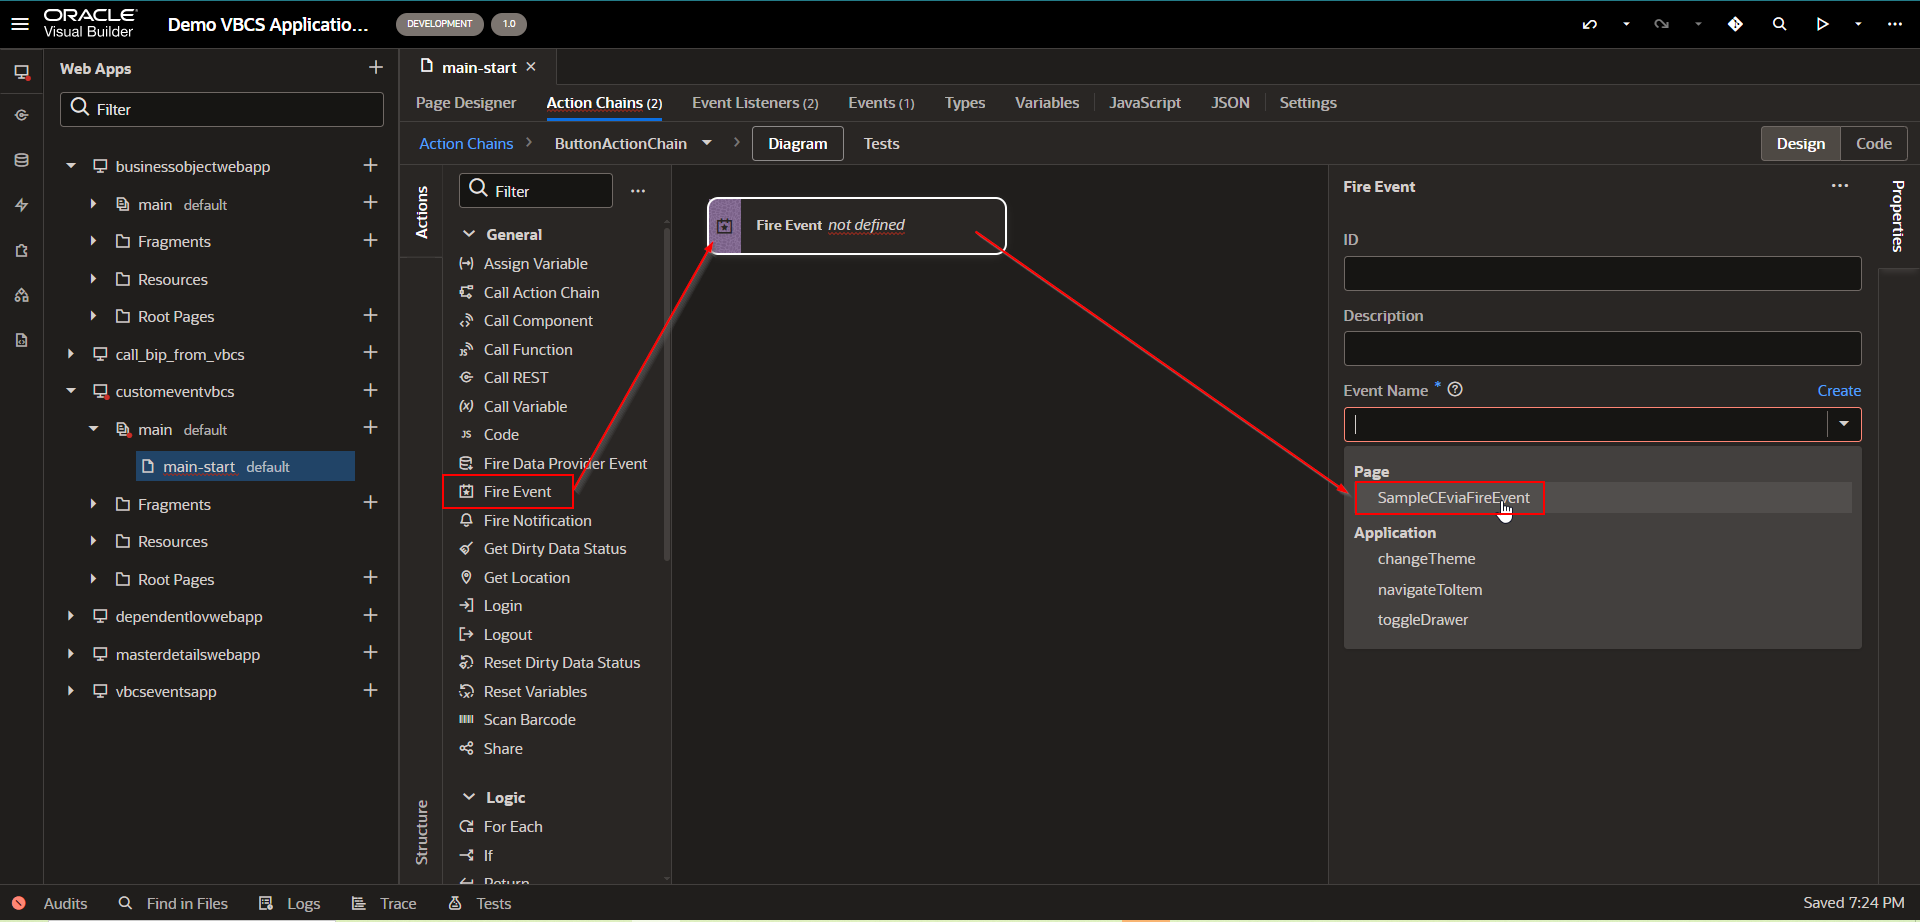Collapse the Logic actions section
Screen dimensions: 1920x922
click(469, 797)
